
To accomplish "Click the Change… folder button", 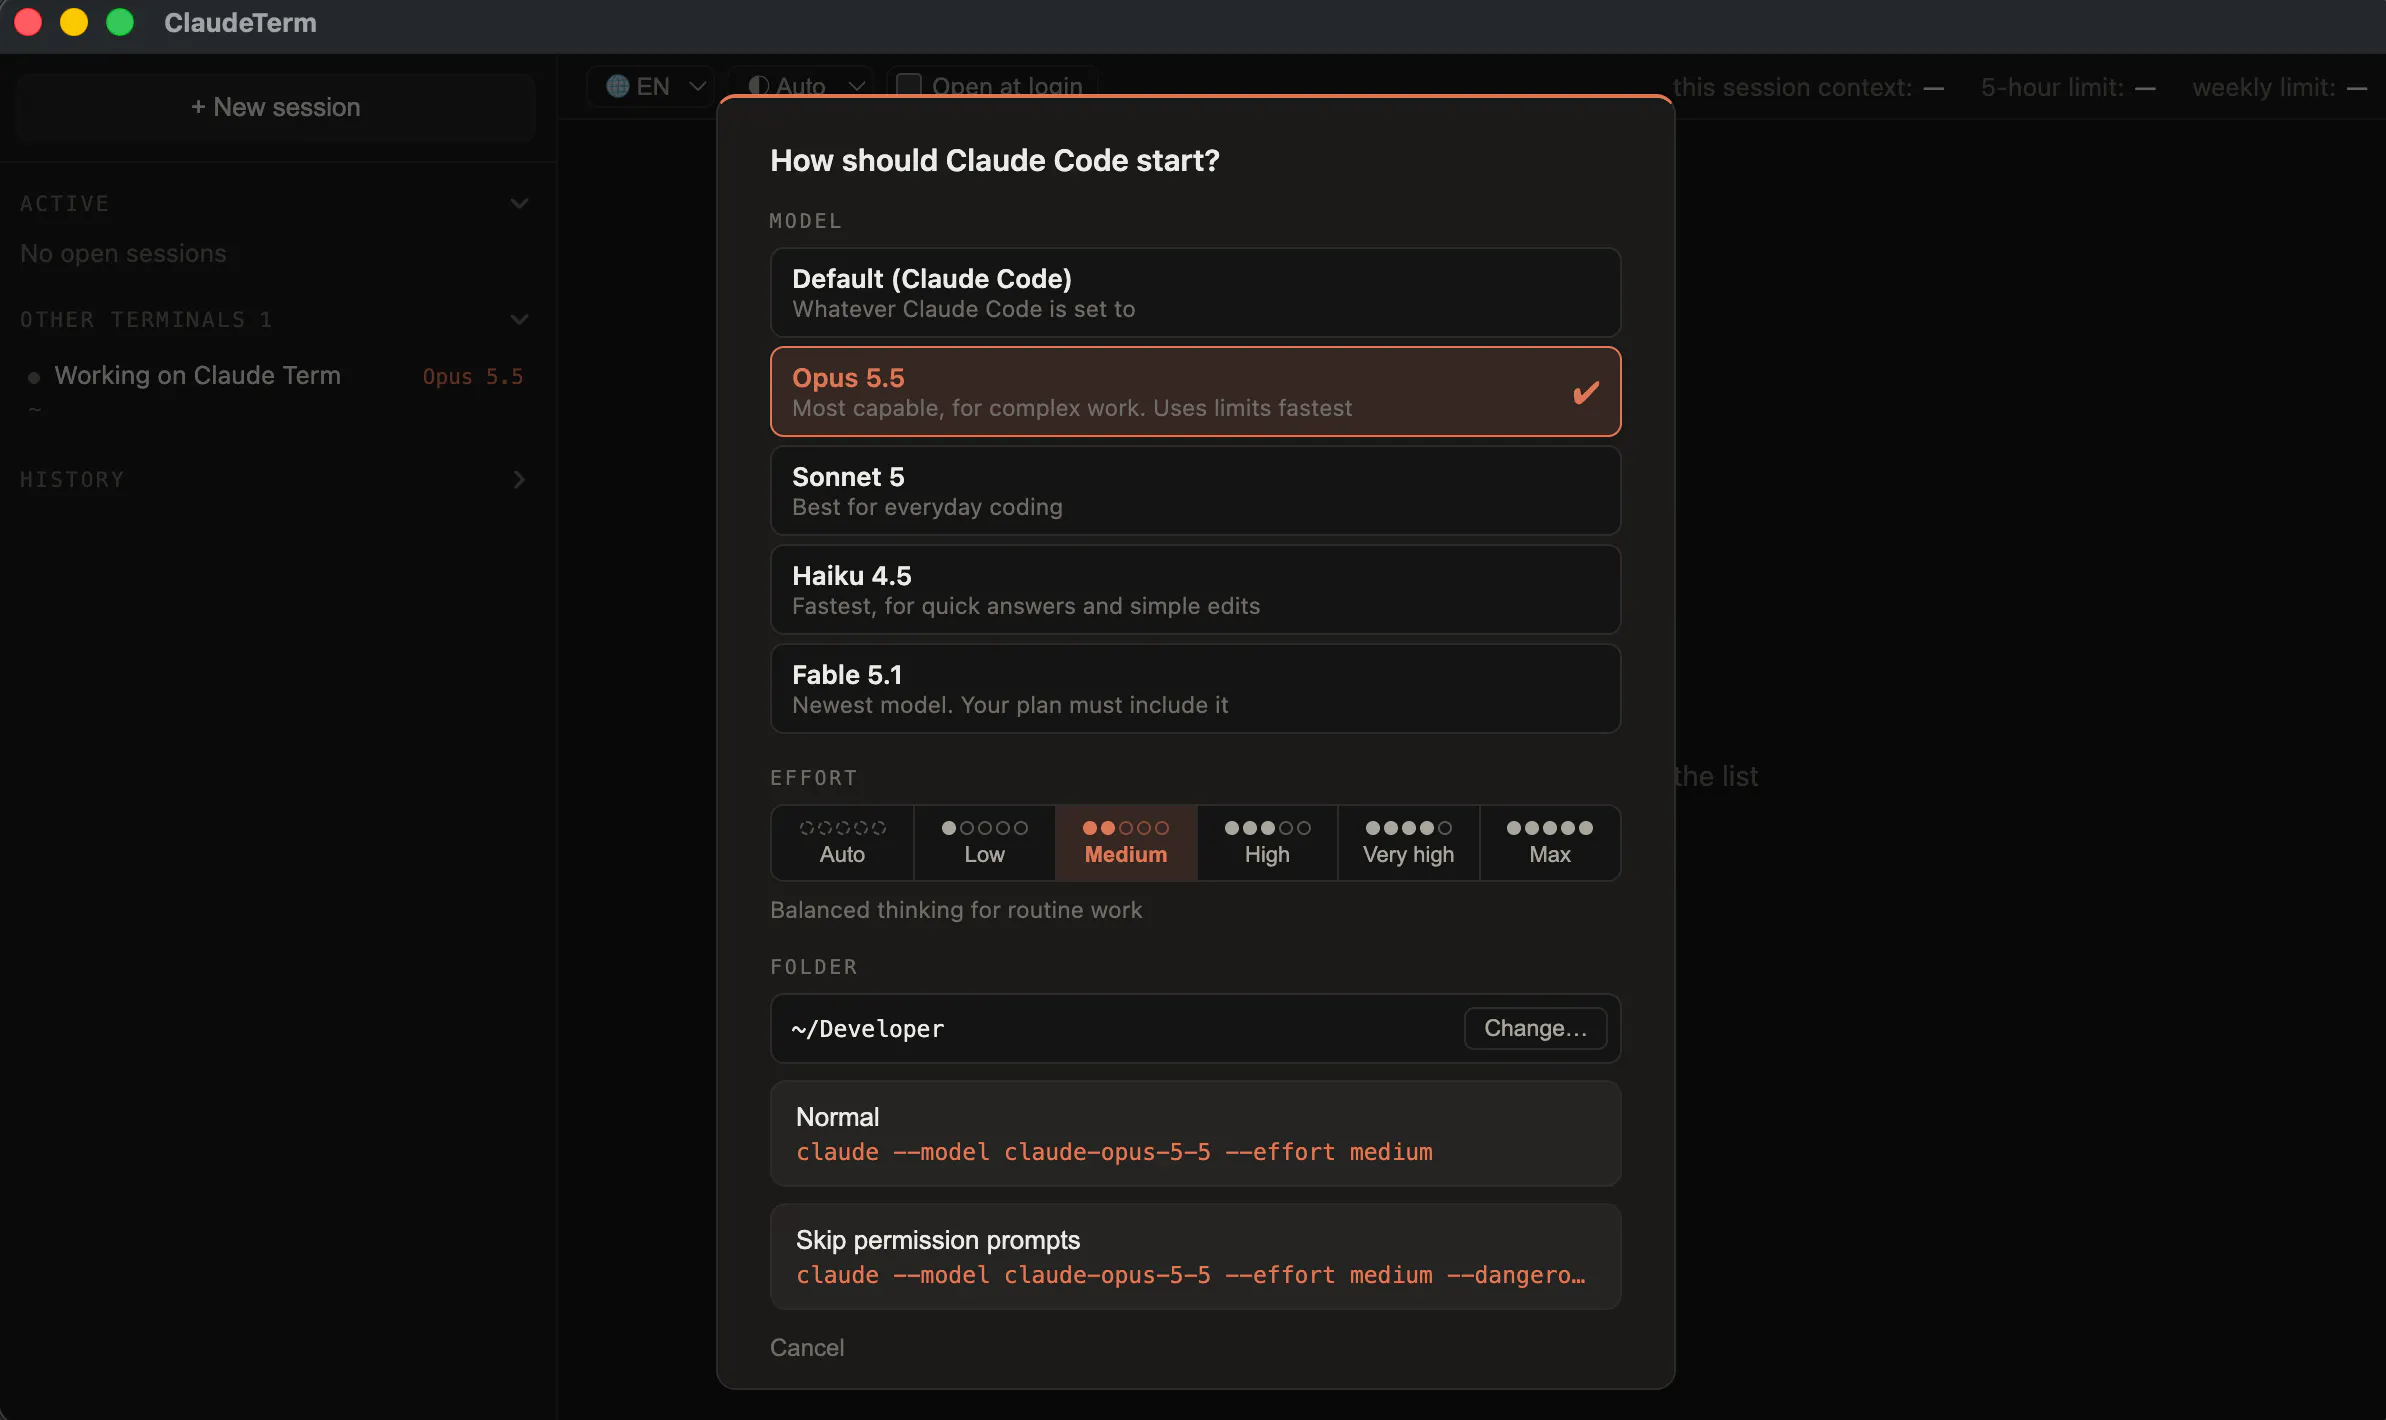I will 1535,1028.
